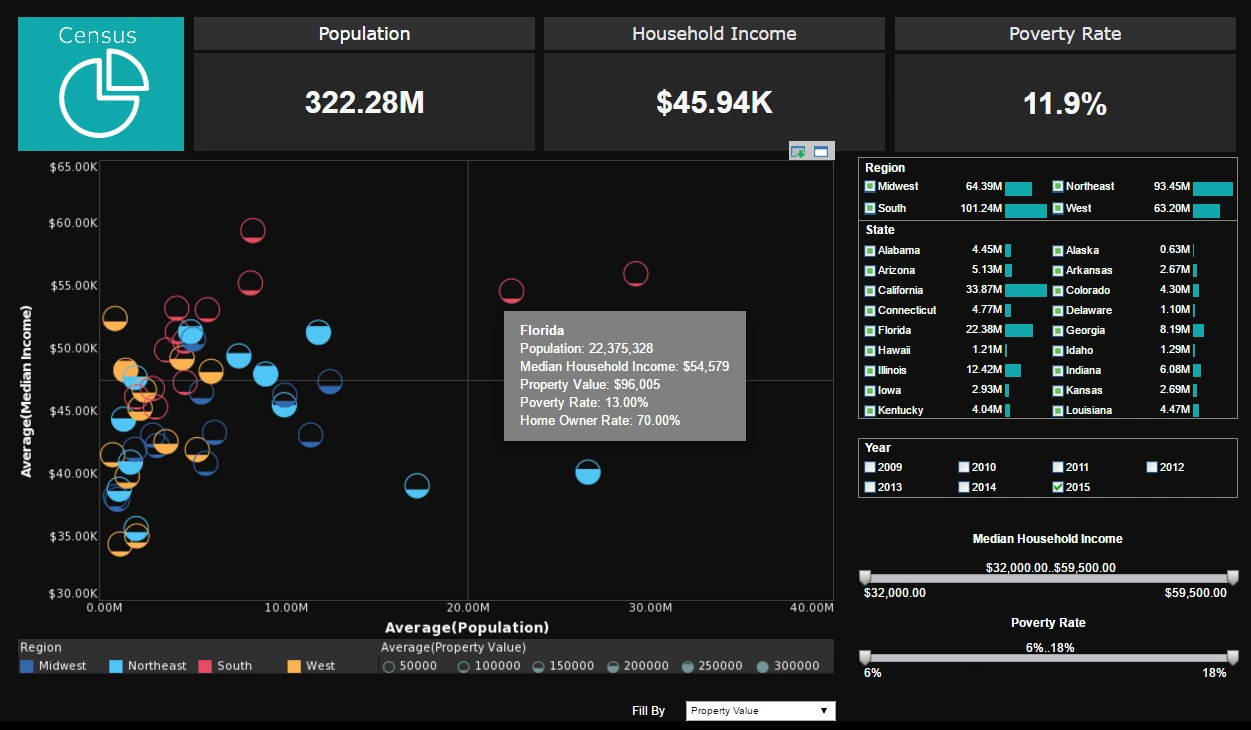Click the open-in-window icon above the scatter plot
The image size is (1251, 730).
point(820,150)
